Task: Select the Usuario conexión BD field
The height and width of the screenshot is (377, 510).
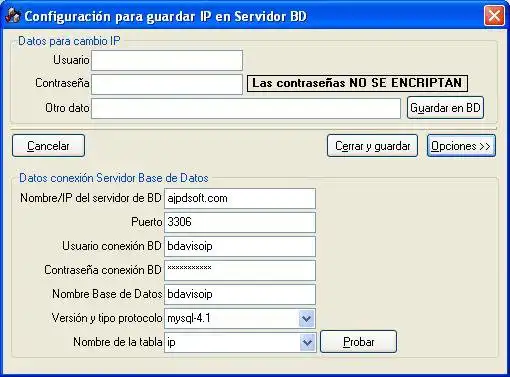Action: pos(240,246)
